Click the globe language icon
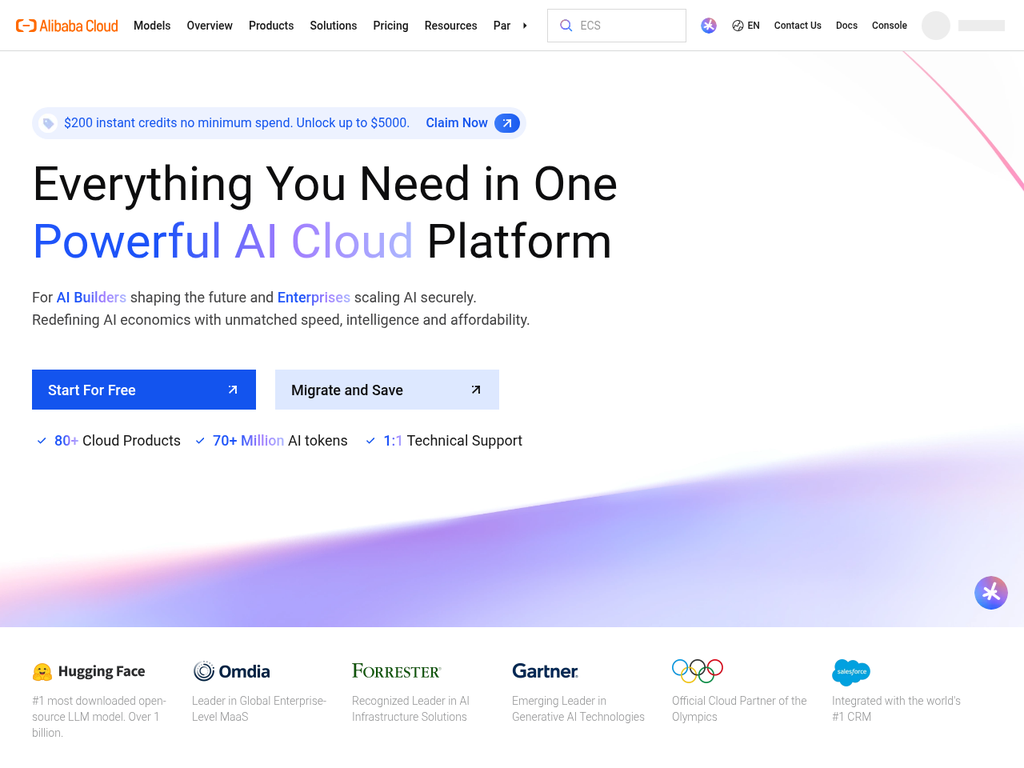 click(x=737, y=25)
